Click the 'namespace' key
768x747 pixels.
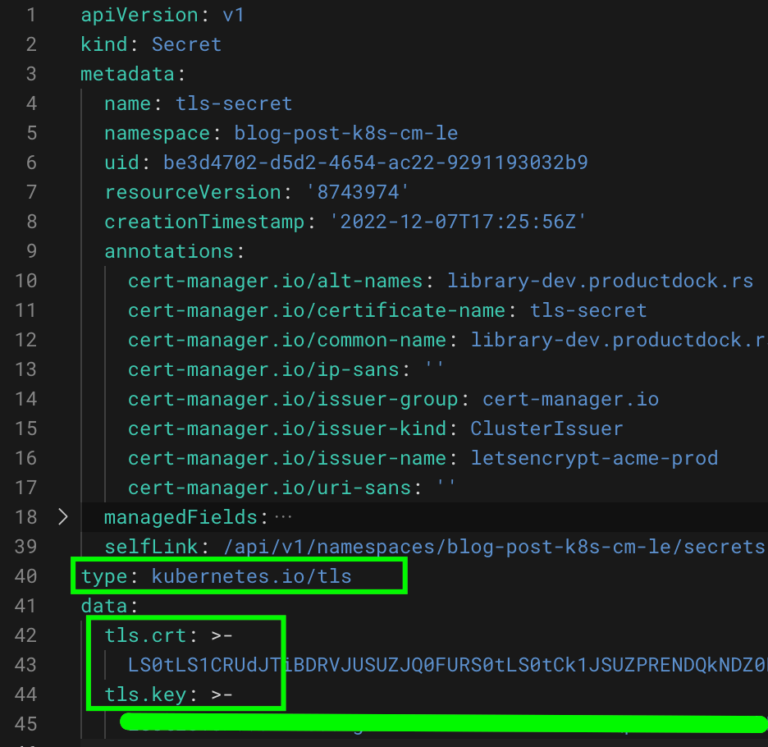[157, 133]
